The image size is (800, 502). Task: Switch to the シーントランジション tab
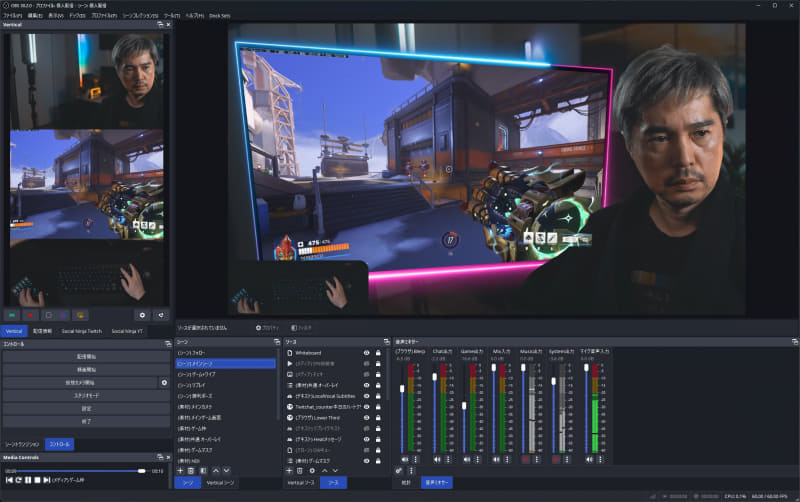pos(22,444)
